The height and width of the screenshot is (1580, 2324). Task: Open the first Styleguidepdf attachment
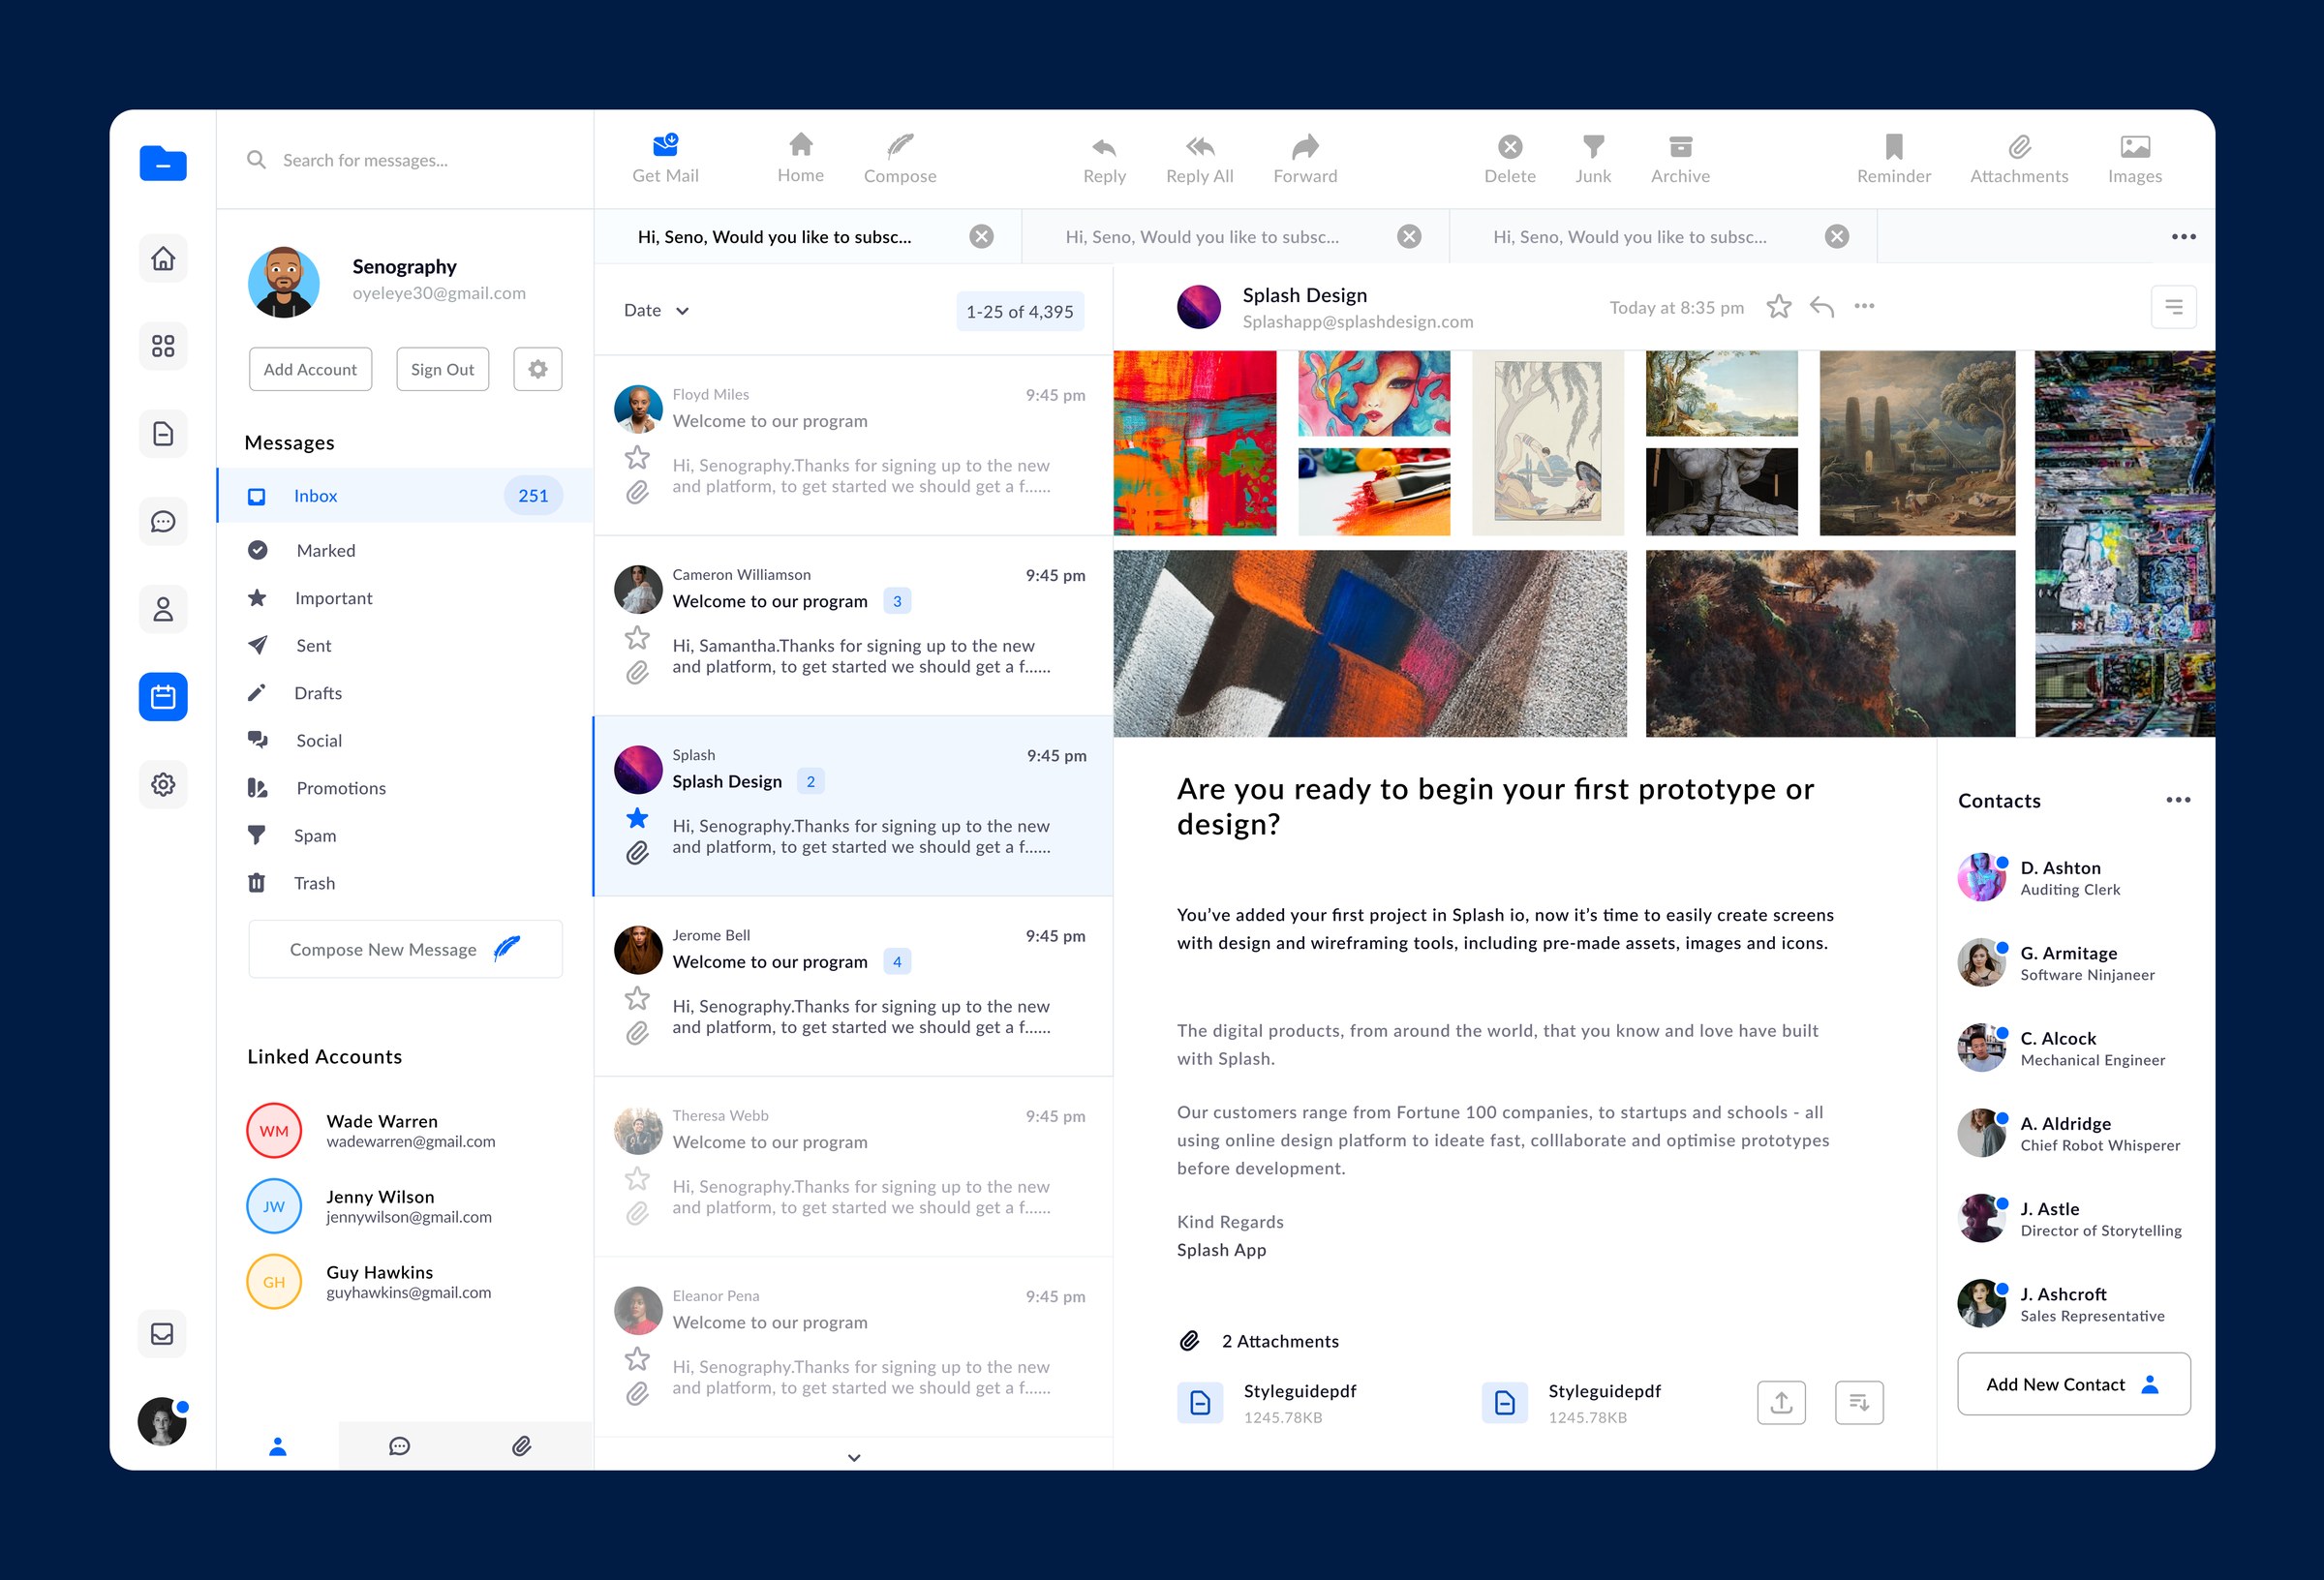[x=1268, y=1403]
